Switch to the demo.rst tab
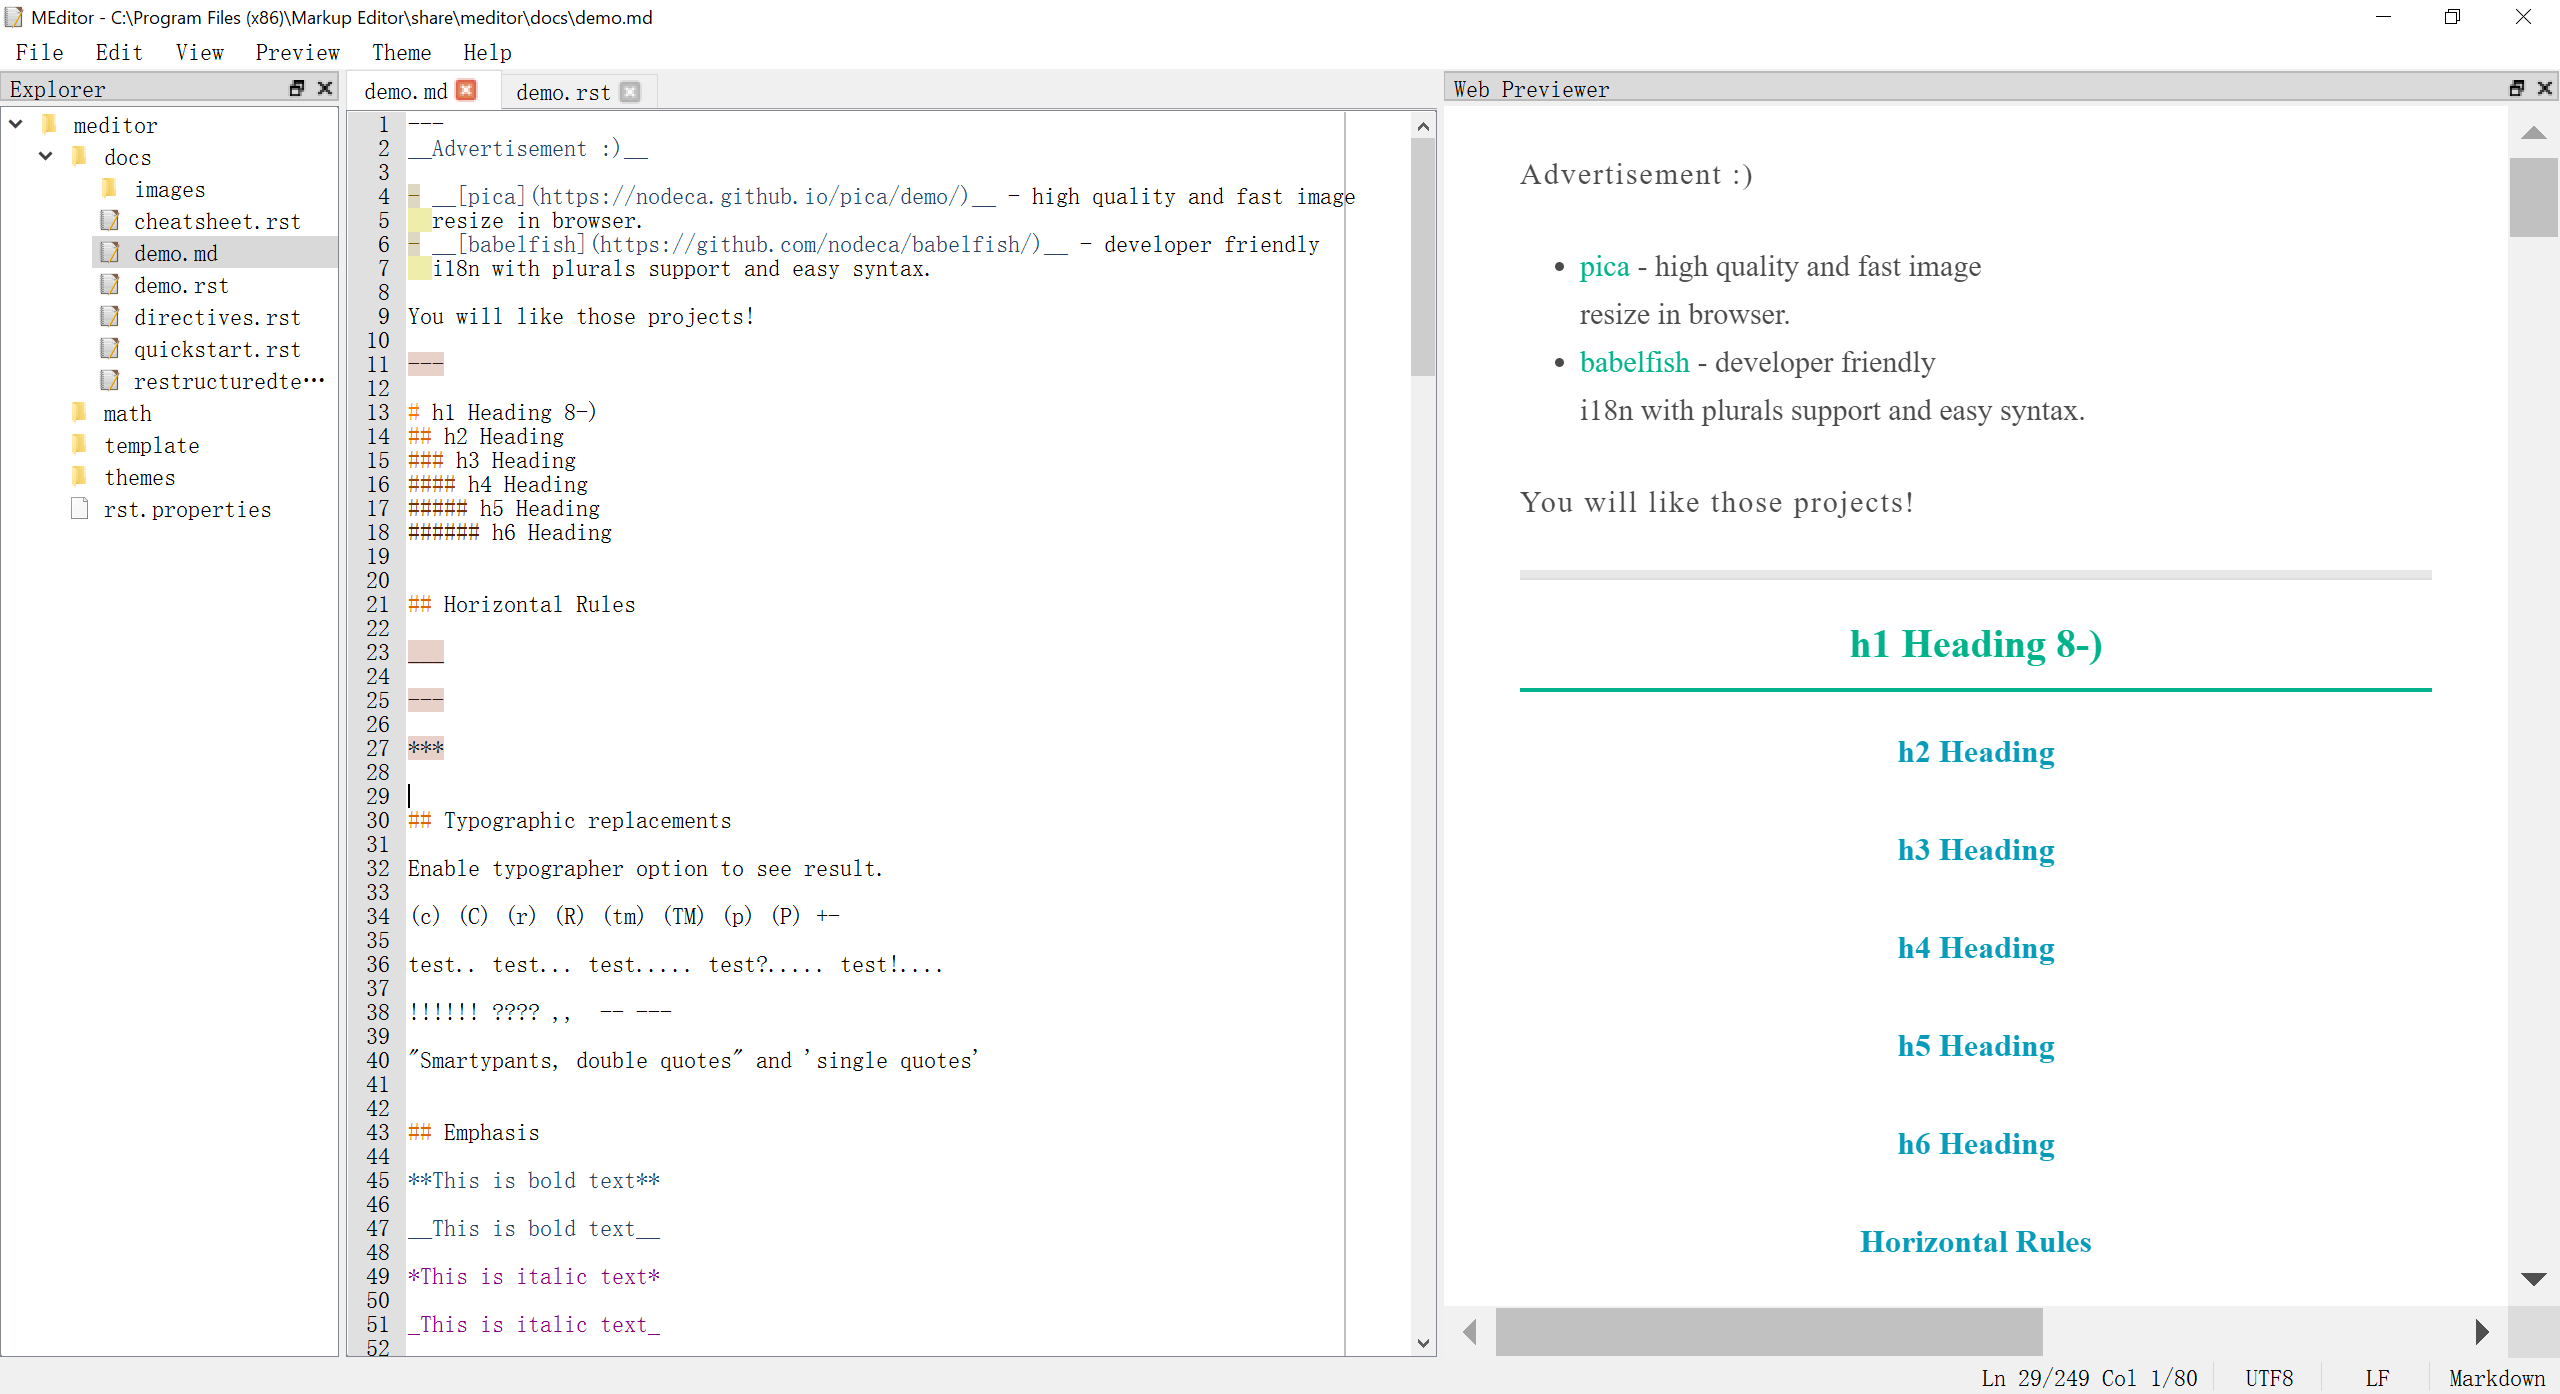2560x1394 pixels. click(563, 92)
